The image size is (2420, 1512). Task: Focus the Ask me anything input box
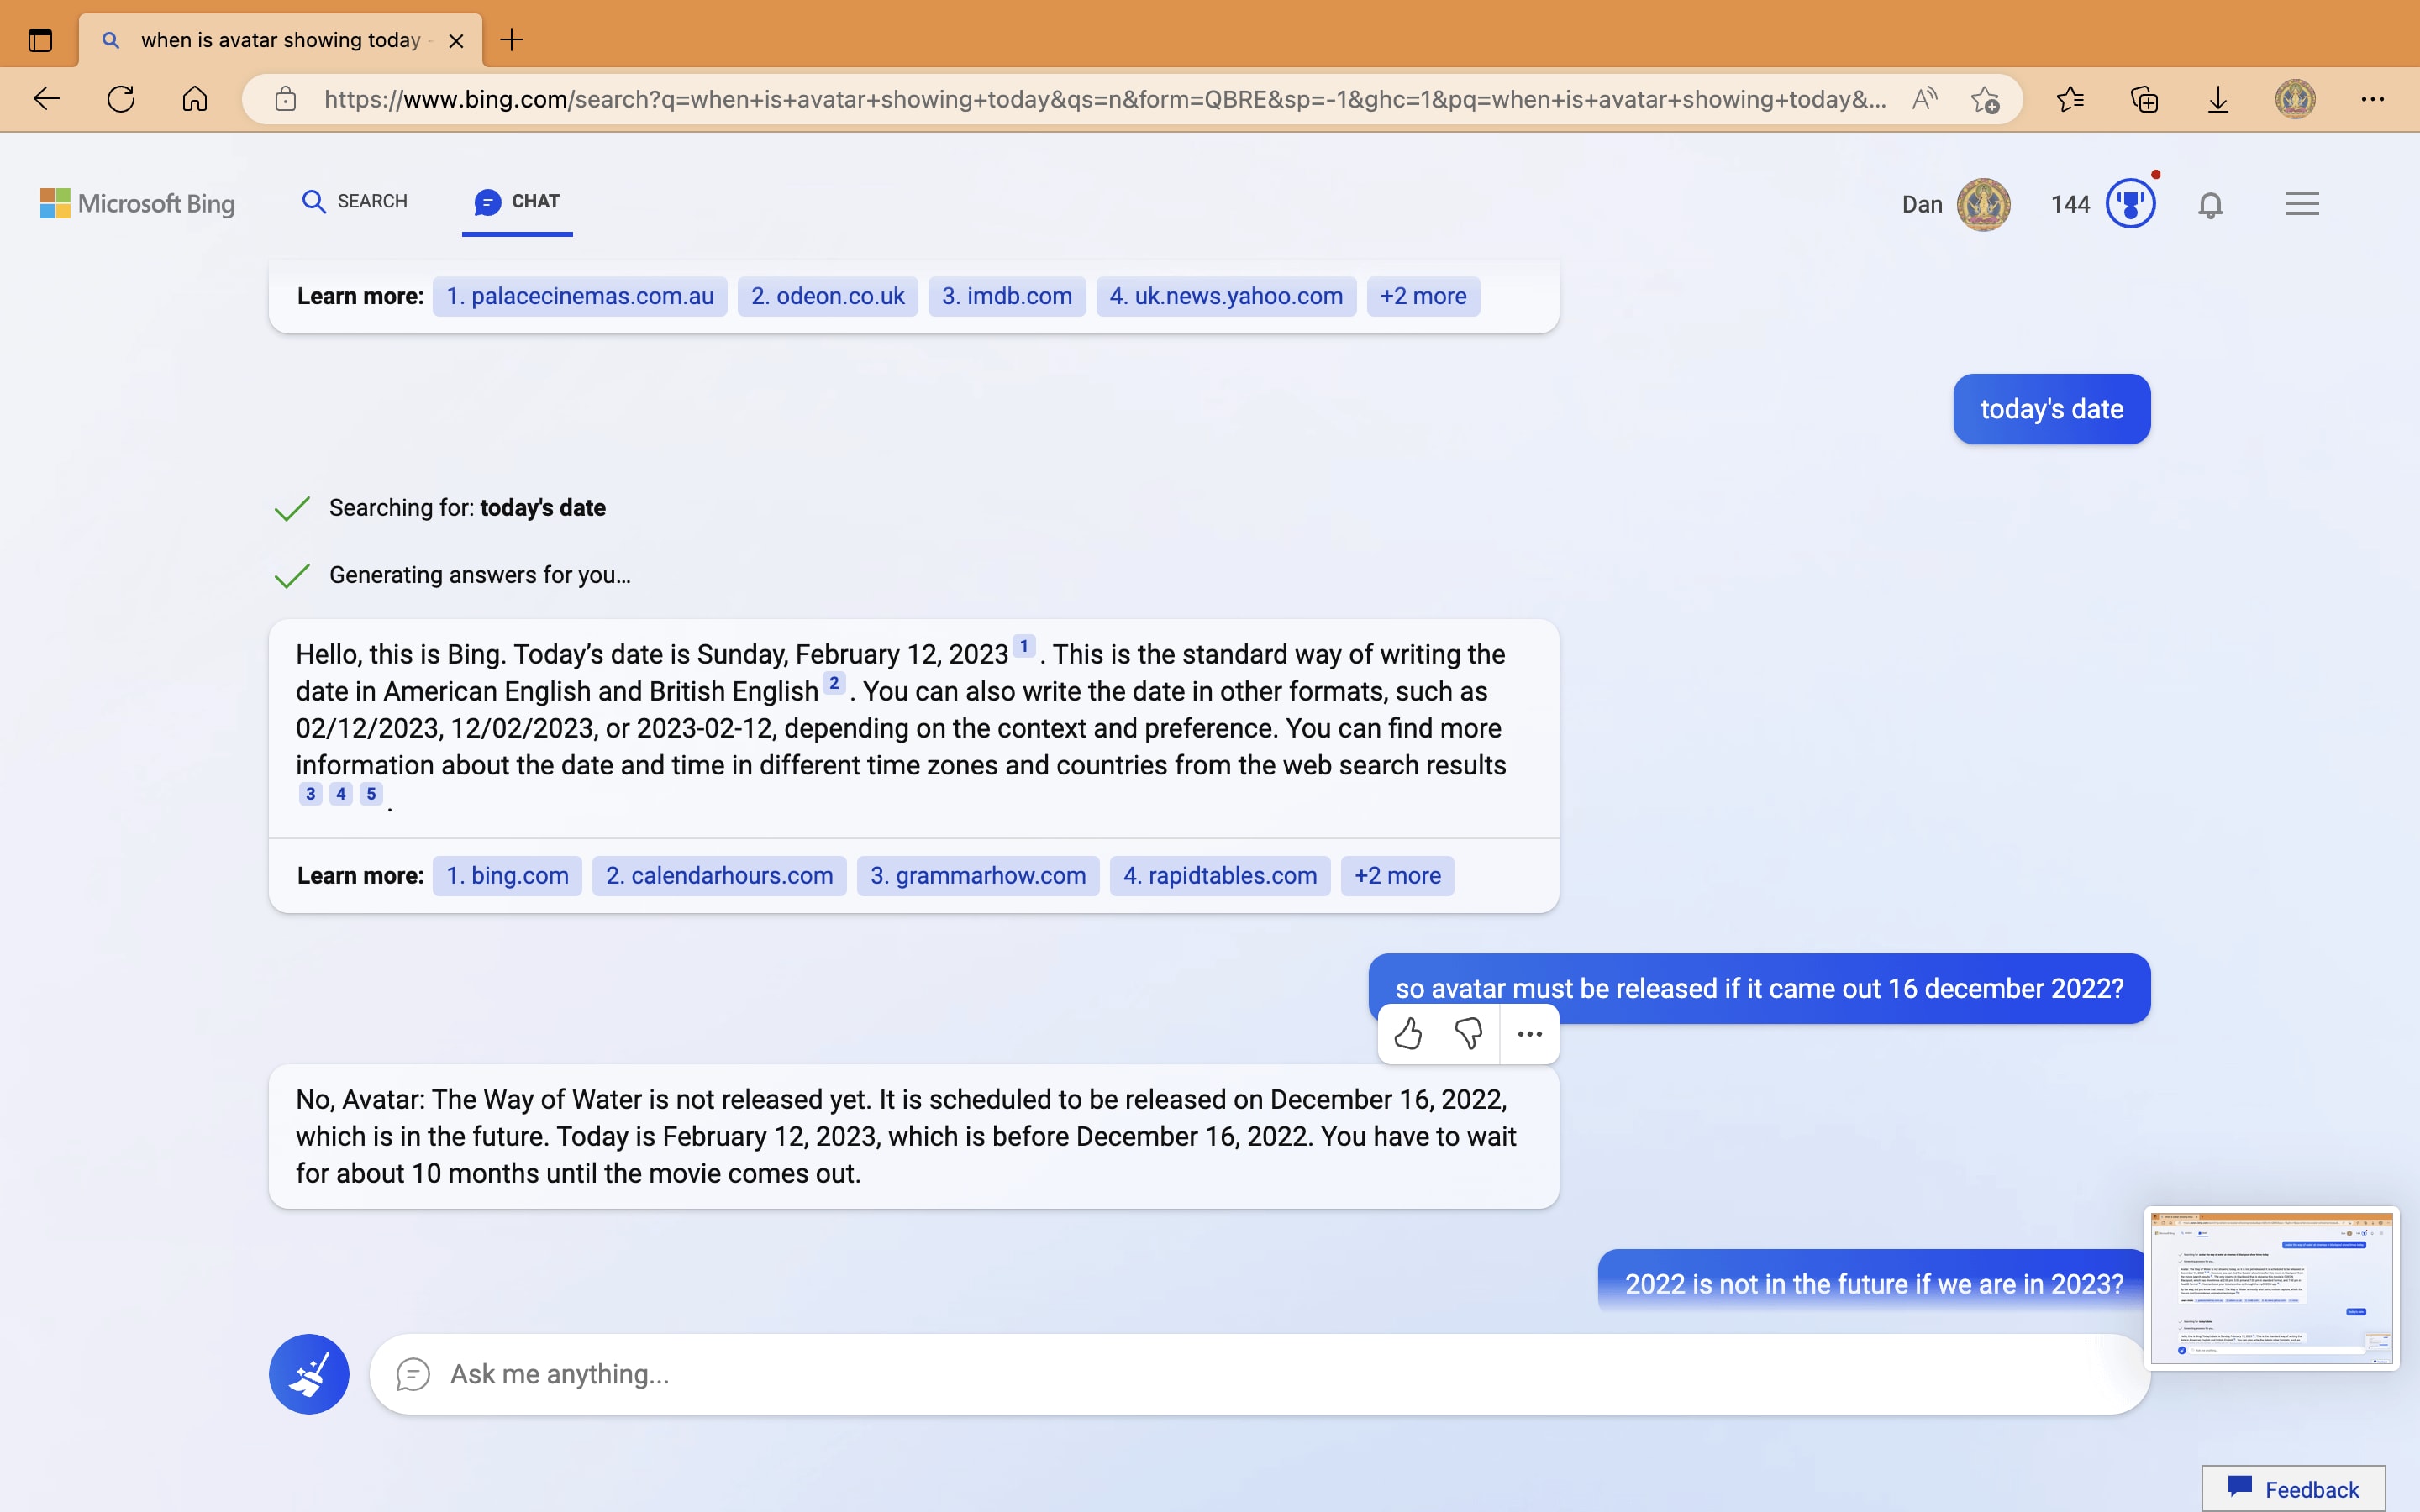point(1260,1374)
